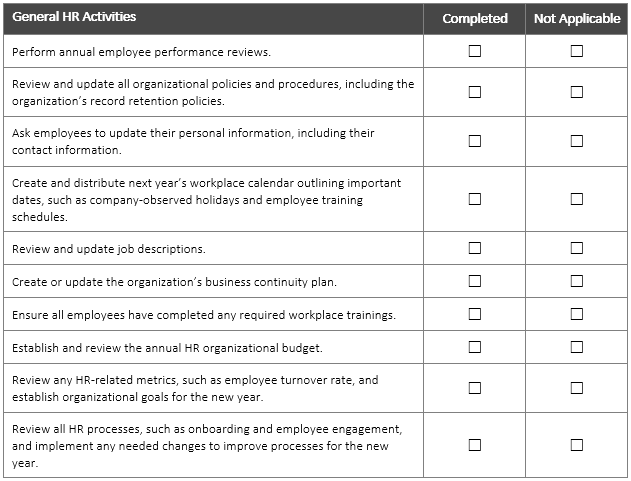This screenshot has width=631, height=481.
Task: Mark HR organizational budget Not Applicable
Action: (x=577, y=347)
